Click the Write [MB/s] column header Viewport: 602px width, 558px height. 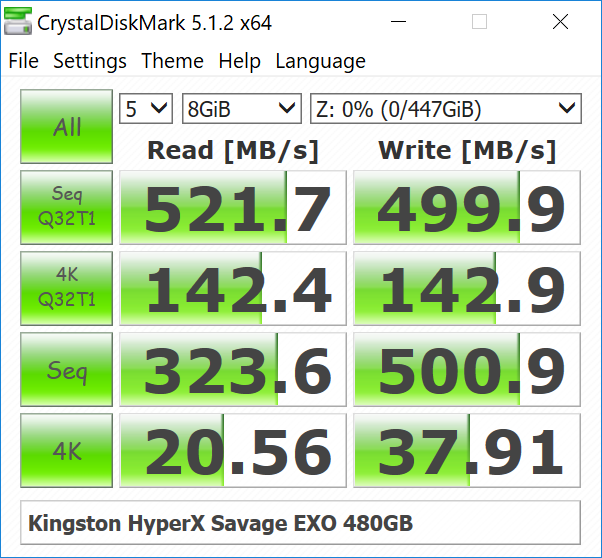(x=467, y=151)
